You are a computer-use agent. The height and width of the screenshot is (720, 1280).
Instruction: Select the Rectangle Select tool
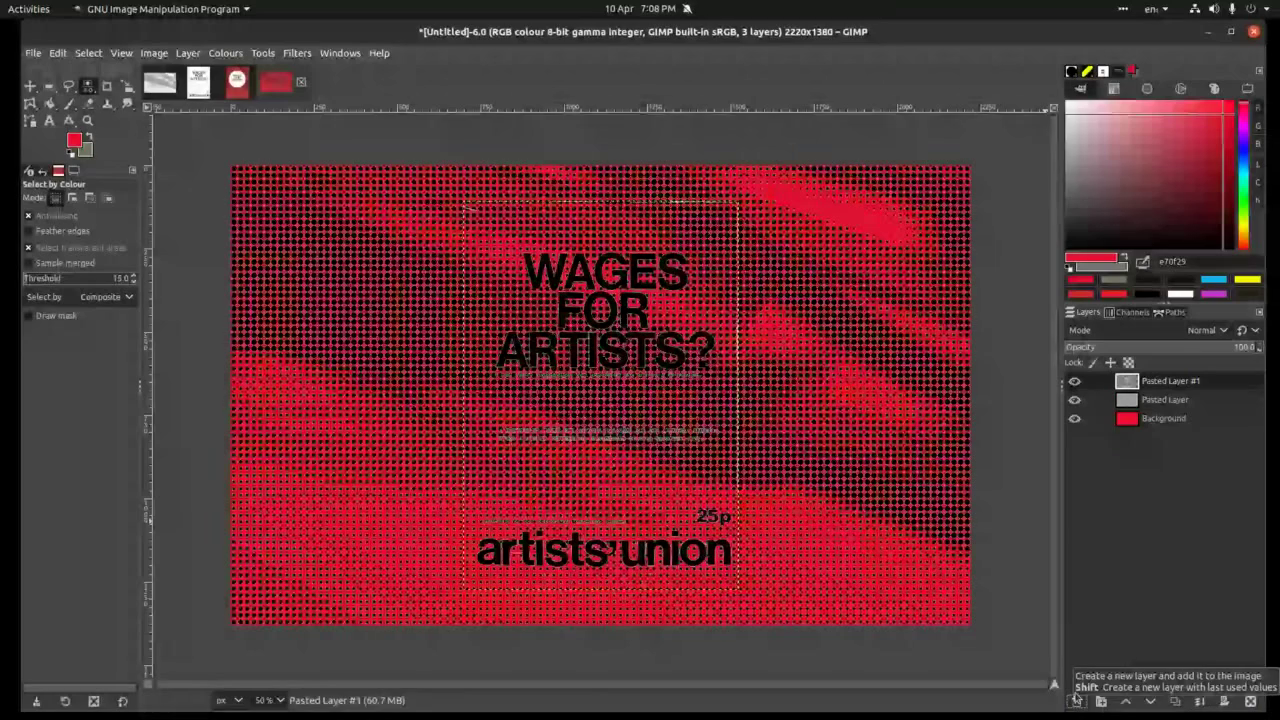pyautogui.click(x=49, y=86)
